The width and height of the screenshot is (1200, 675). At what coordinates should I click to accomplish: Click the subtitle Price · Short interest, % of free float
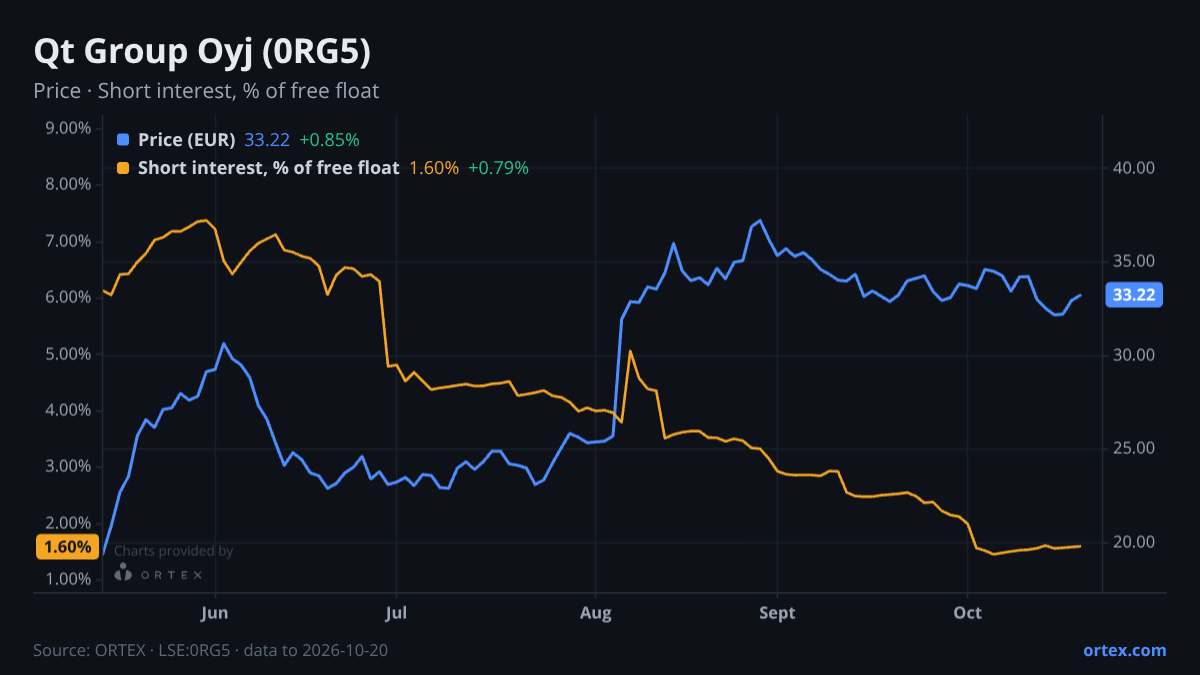point(206,91)
